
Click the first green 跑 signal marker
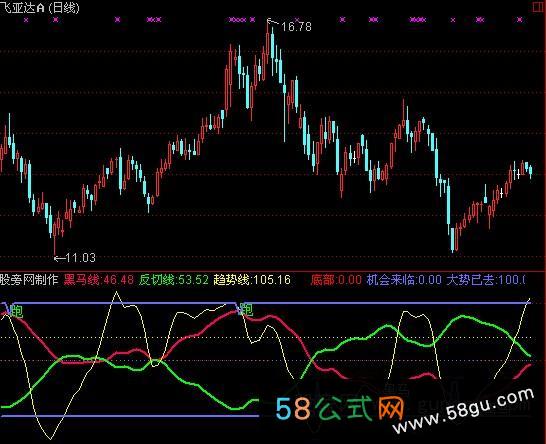point(17,311)
